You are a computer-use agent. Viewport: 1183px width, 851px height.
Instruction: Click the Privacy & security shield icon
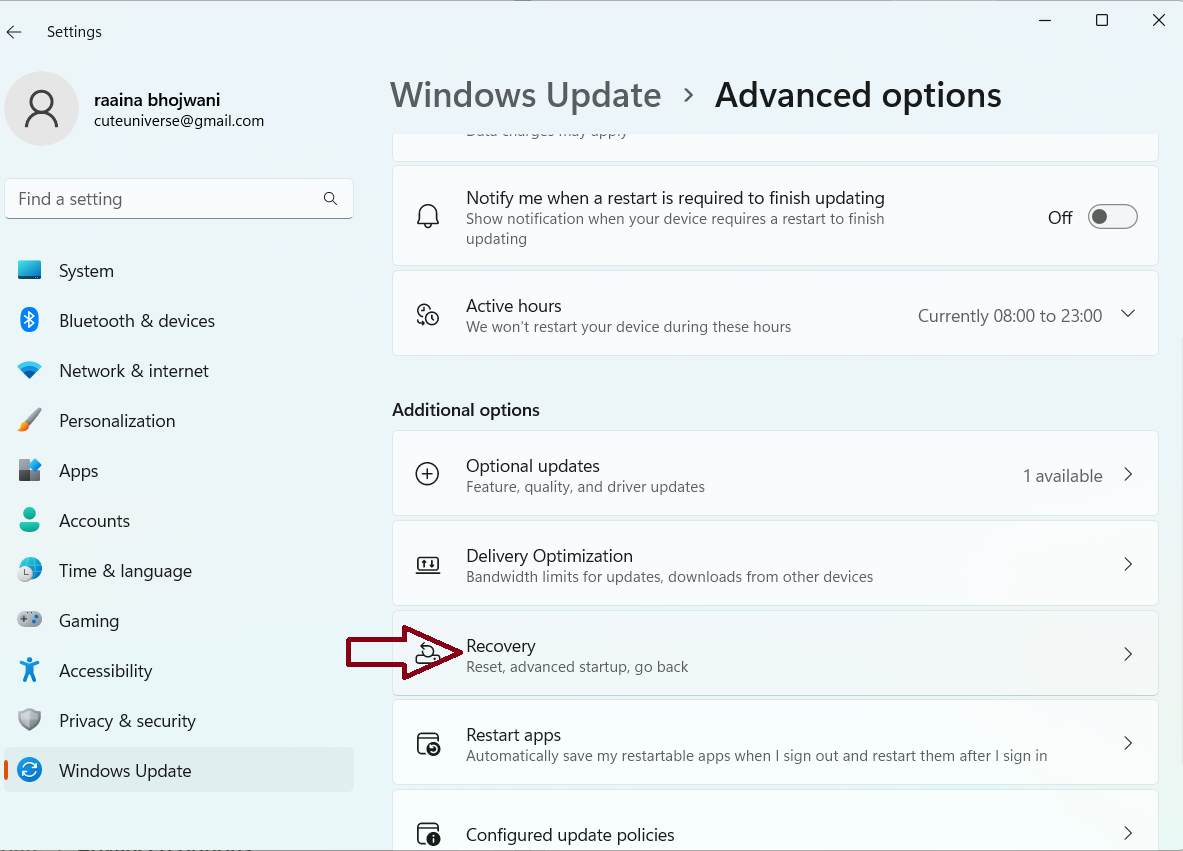click(x=30, y=721)
